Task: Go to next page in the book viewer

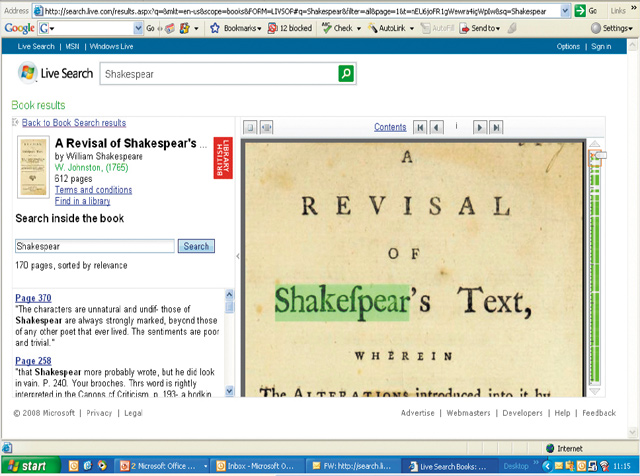Action: click(480, 127)
